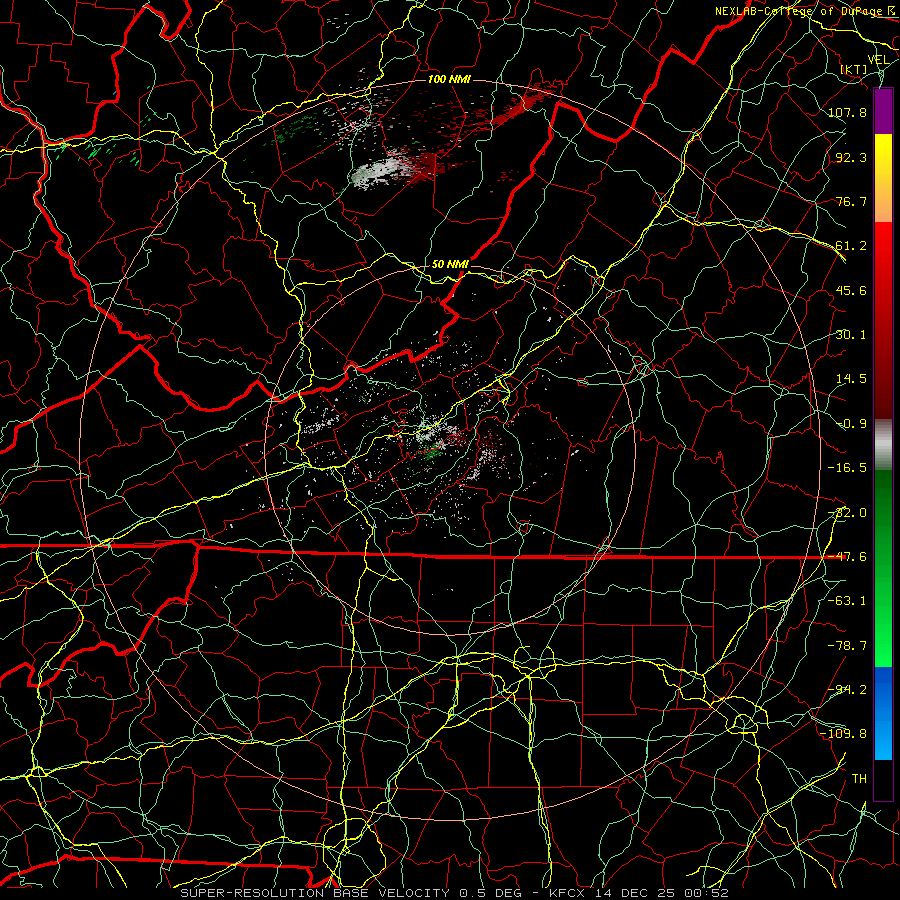Select the 30.1 velocity scale value

(851, 334)
